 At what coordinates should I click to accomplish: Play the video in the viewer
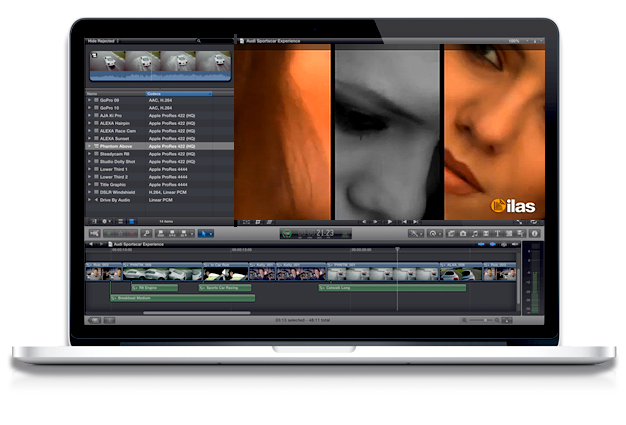pyautogui.click(x=390, y=222)
